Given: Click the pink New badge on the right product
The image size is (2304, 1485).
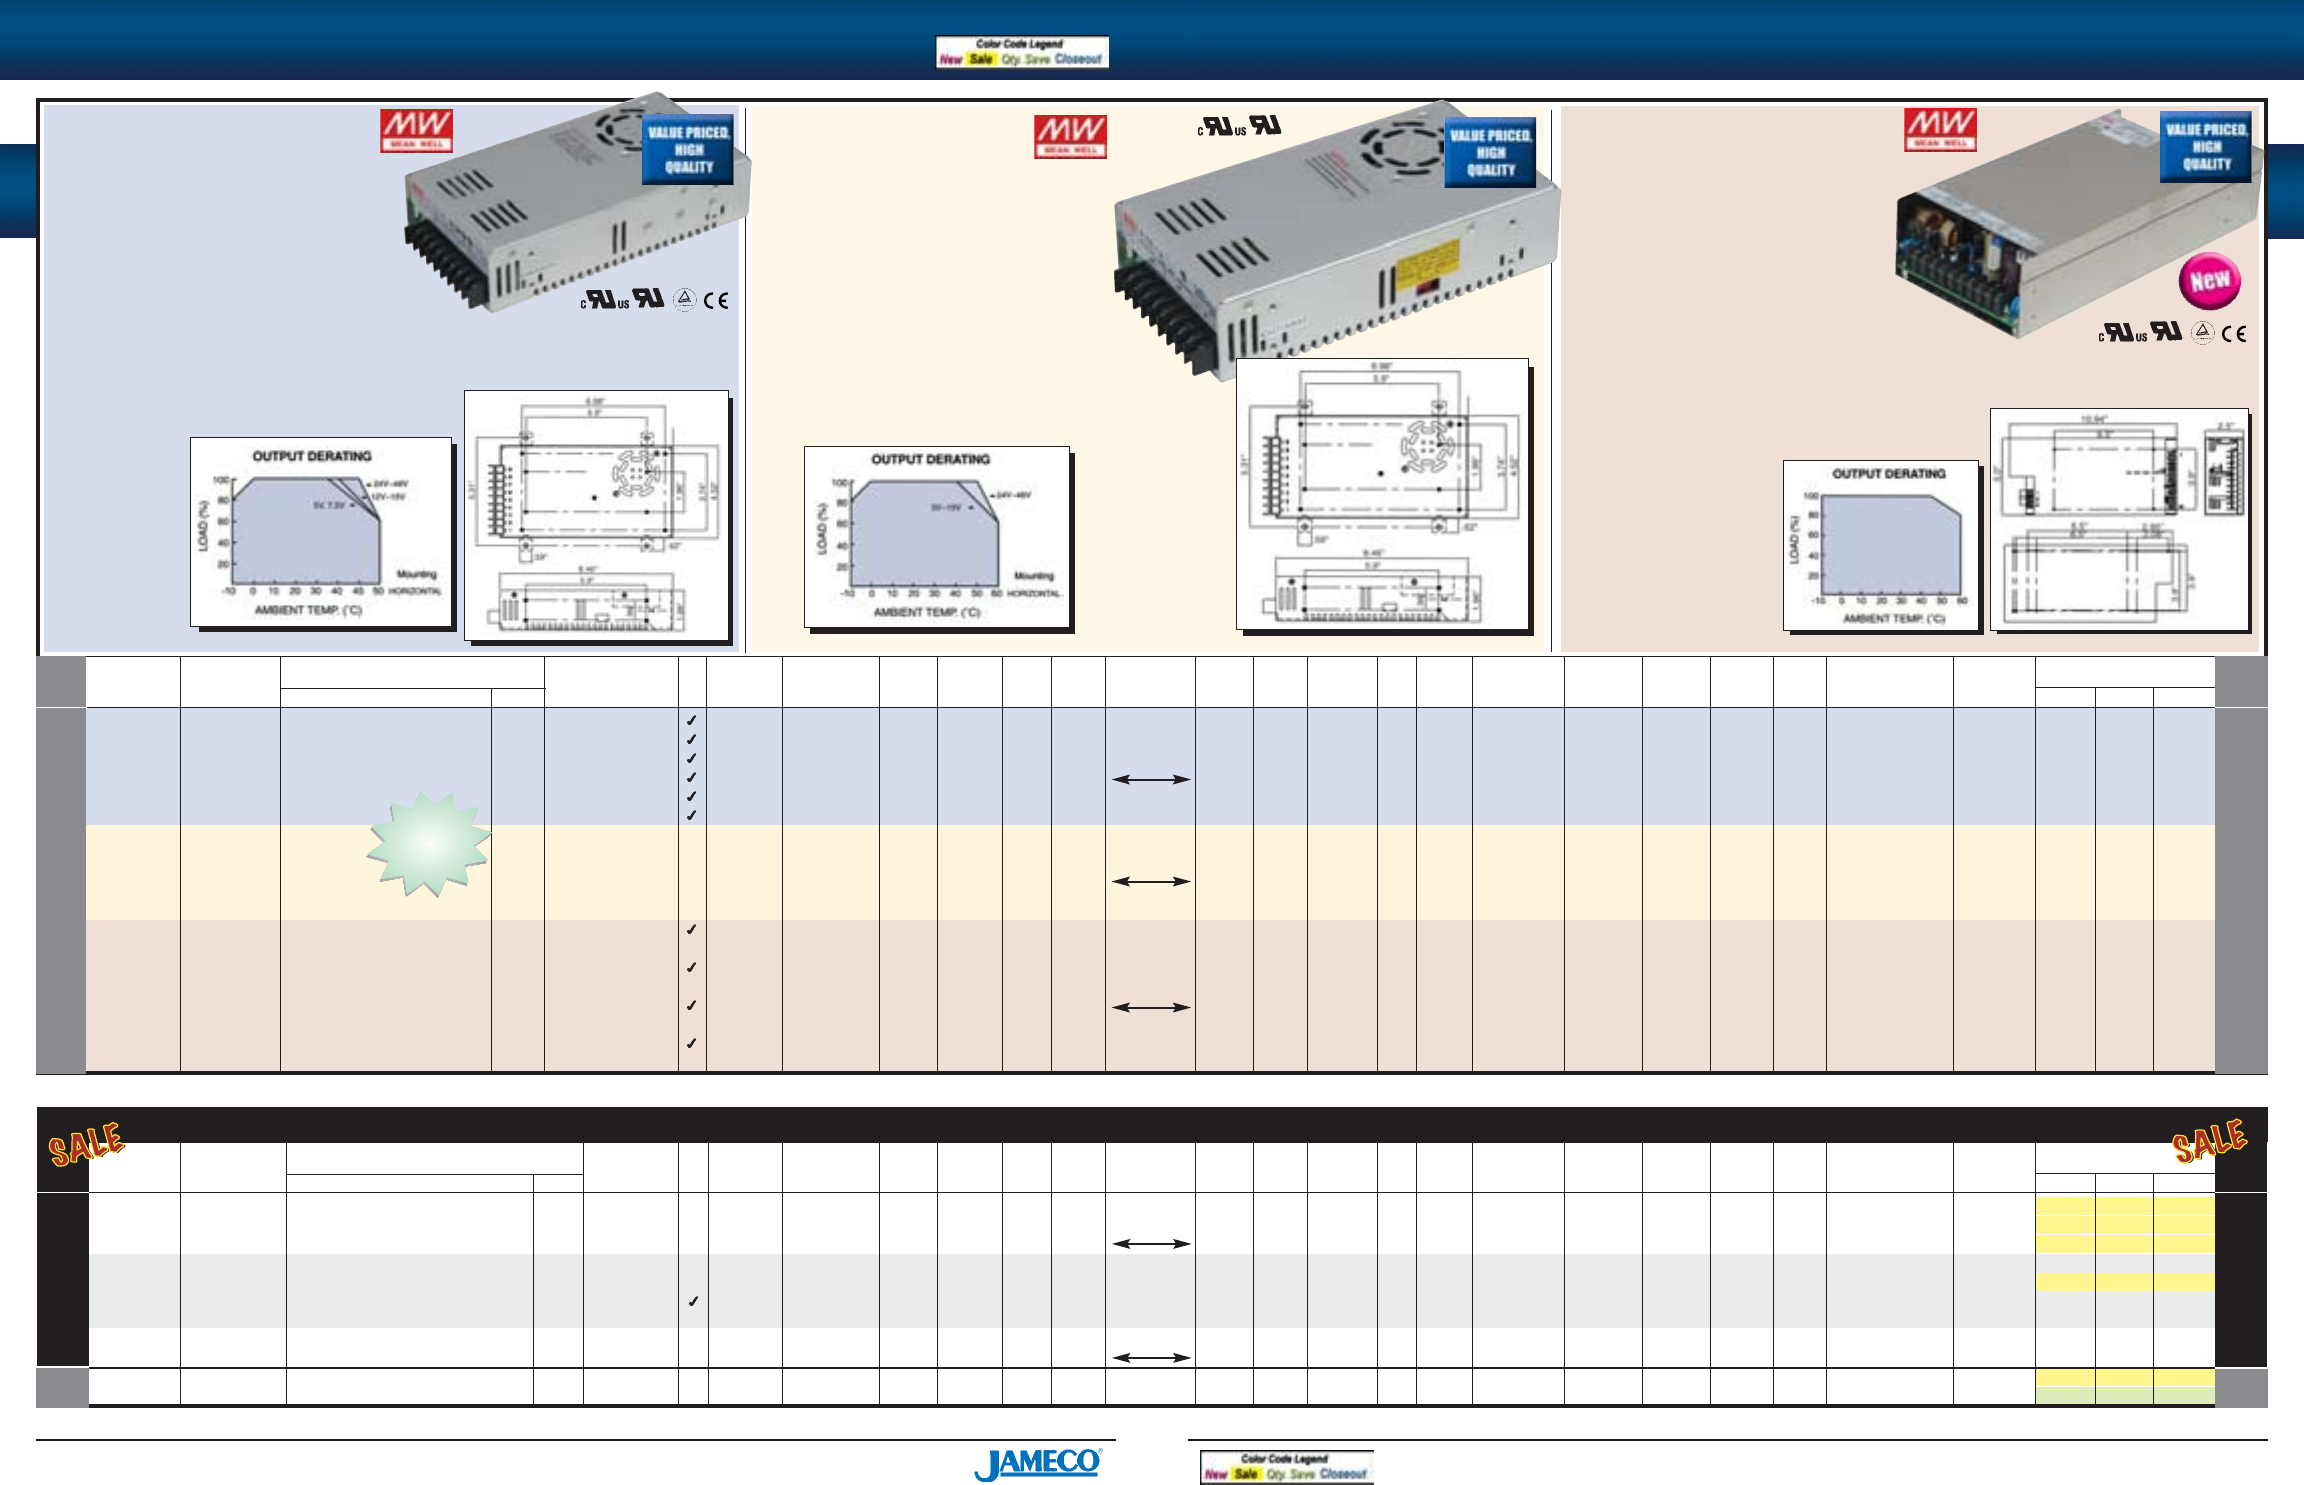Looking at the screenshot, I should (2210, 282).
